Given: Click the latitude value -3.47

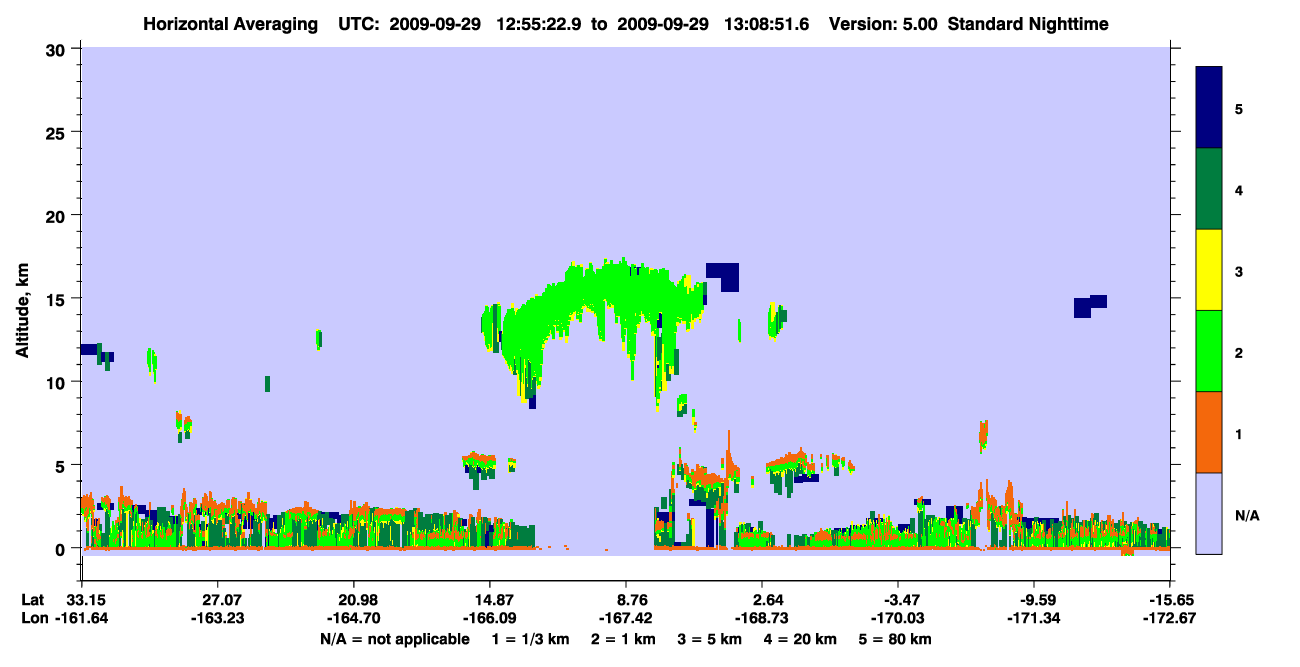Looking at the screenshot, I should tap(897, 600).
